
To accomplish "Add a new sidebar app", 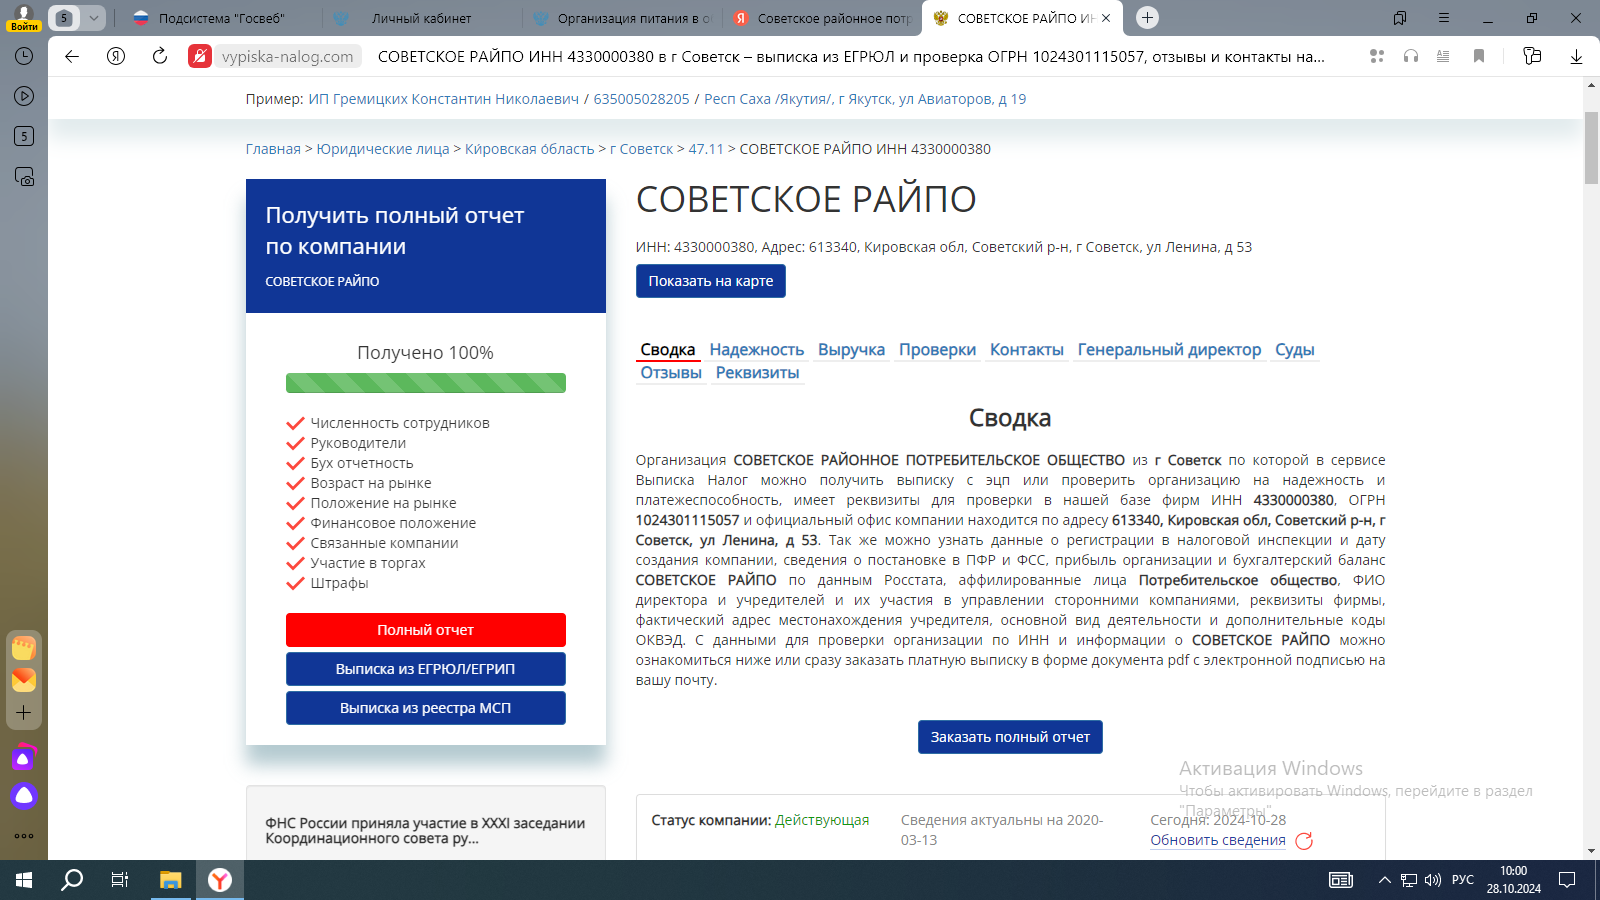I will (x=24, y=713).
